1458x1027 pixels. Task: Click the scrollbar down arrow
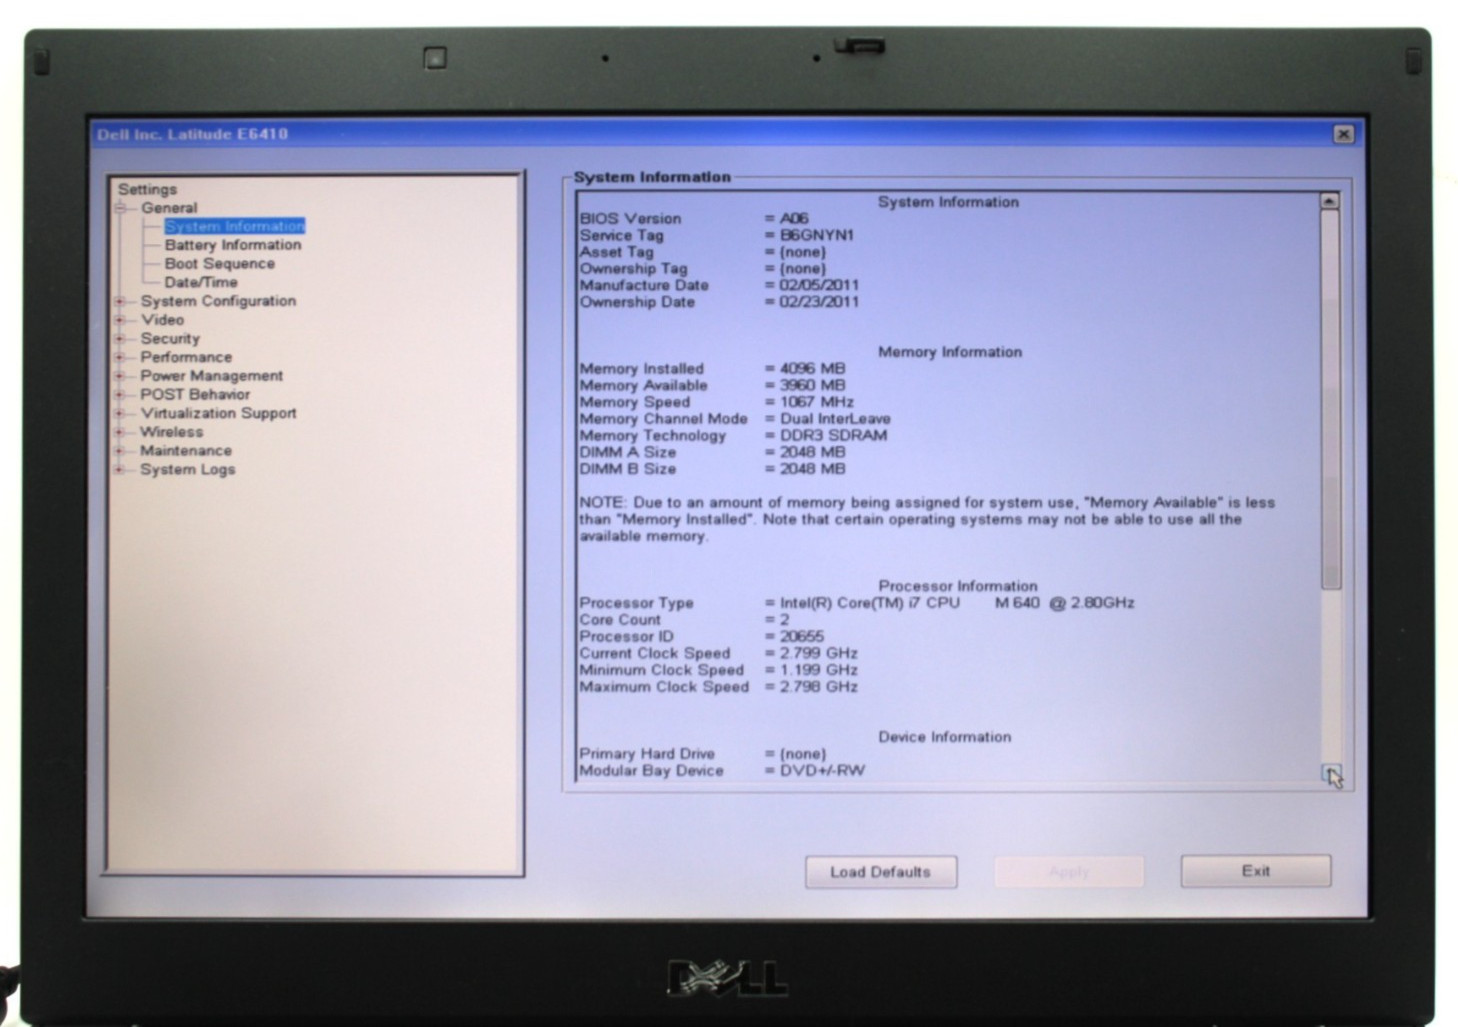(x=1330, y=772)
